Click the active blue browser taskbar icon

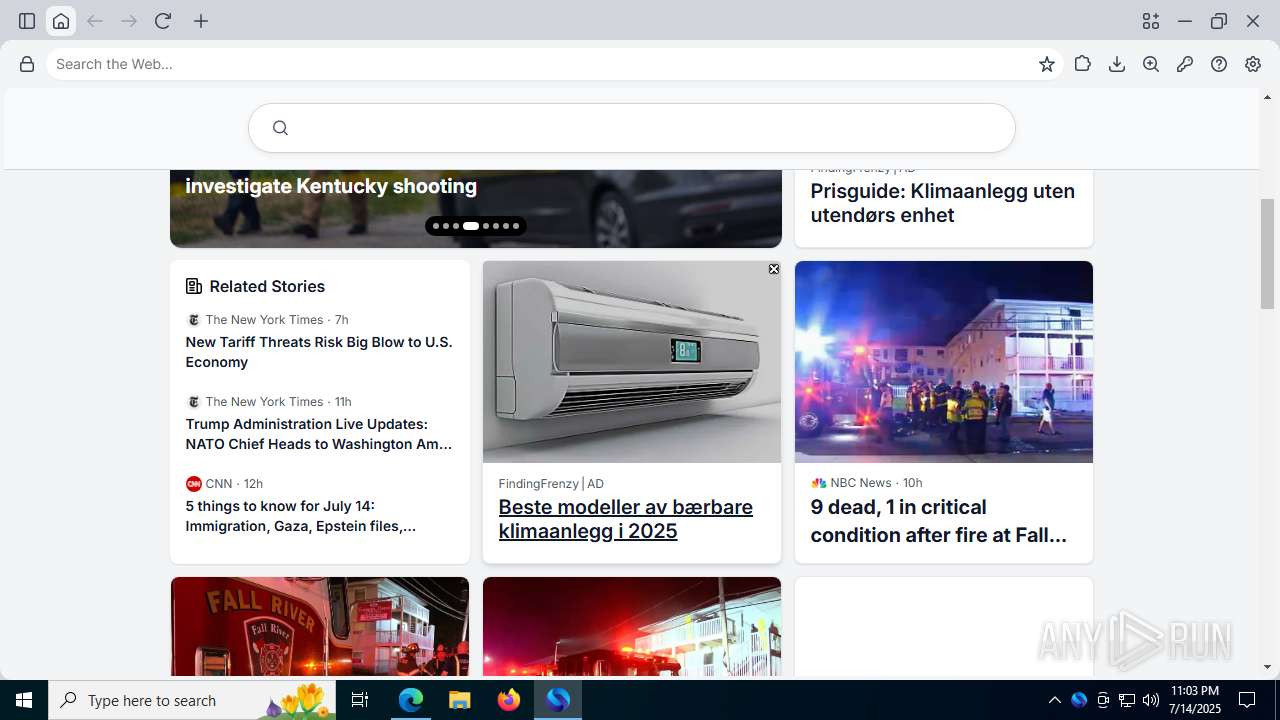pos(558,700)
